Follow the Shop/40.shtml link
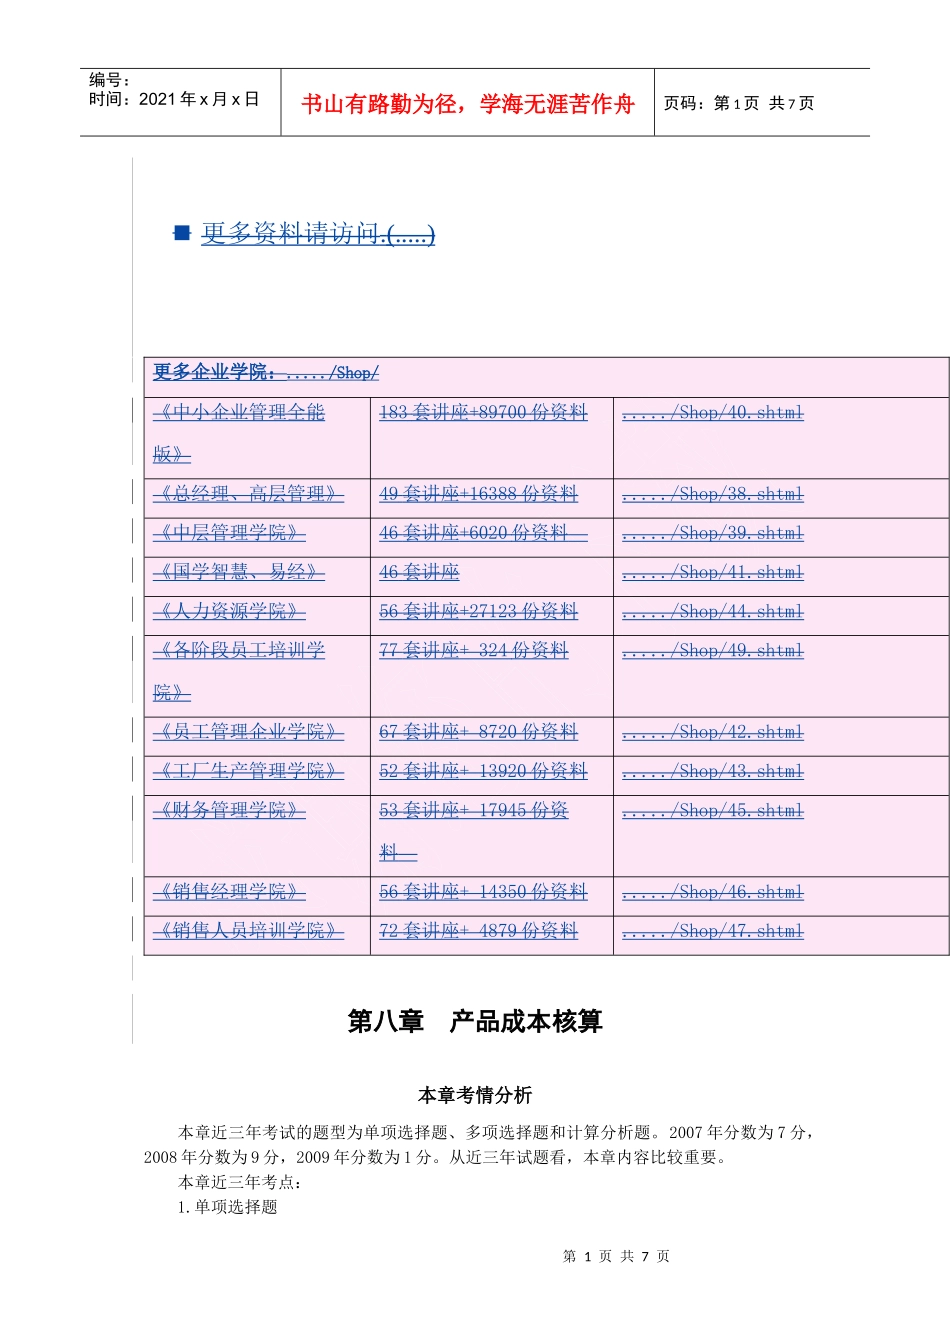The image size is (950, 1344). (713, 412)
